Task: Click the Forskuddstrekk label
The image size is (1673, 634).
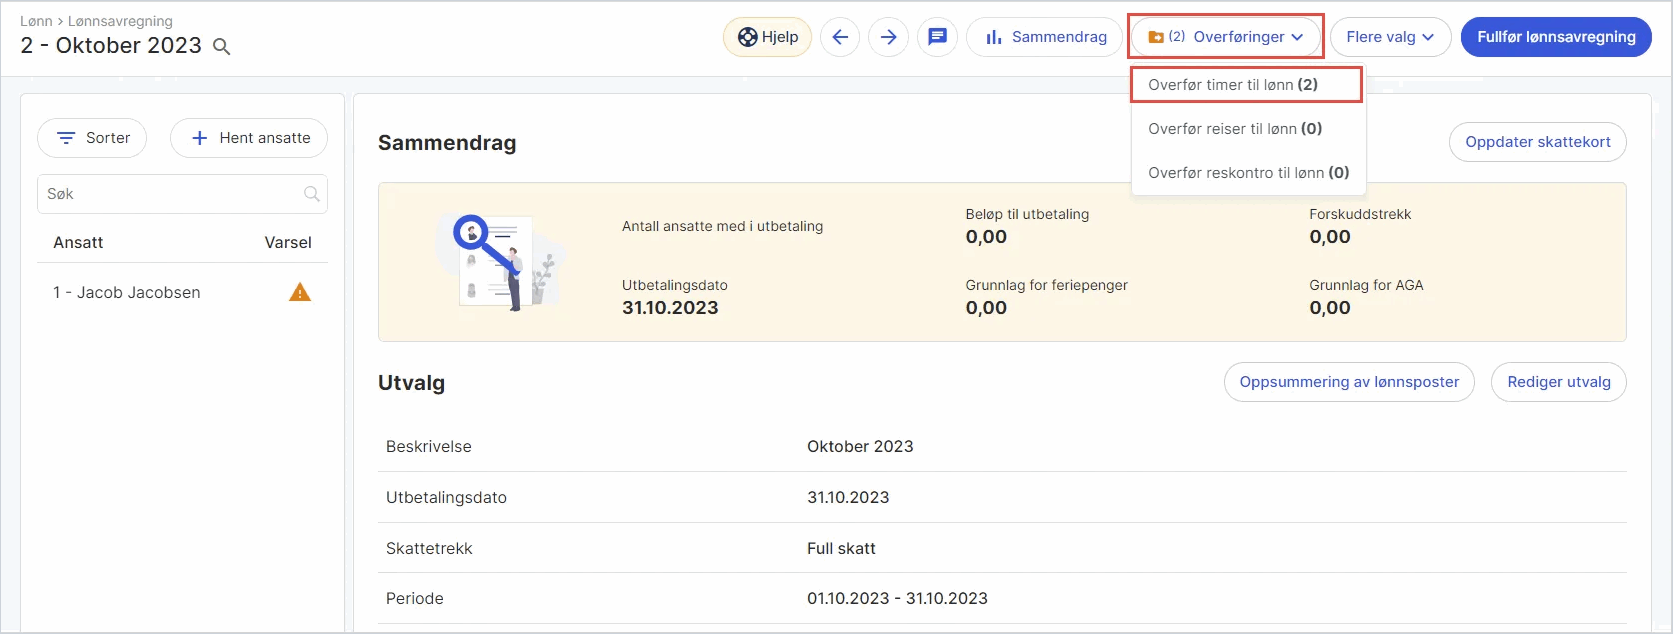Action: (1360, 214)
